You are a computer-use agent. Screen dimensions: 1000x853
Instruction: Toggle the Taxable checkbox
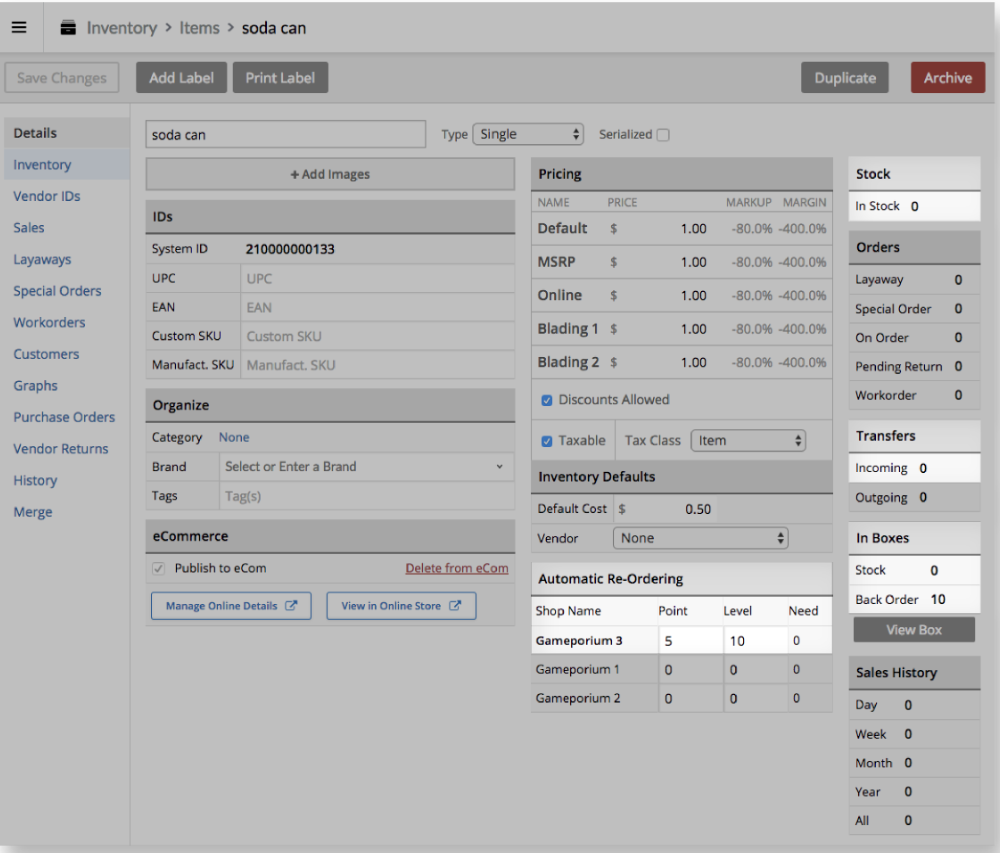tap(547, 441)
